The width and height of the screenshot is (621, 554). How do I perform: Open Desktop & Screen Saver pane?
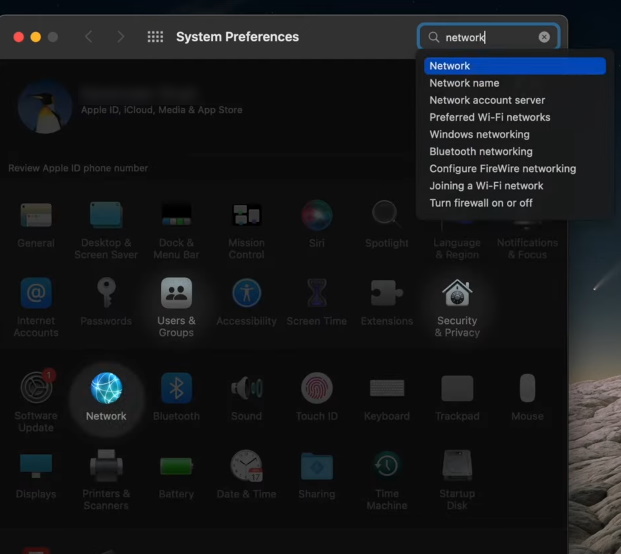106,215
